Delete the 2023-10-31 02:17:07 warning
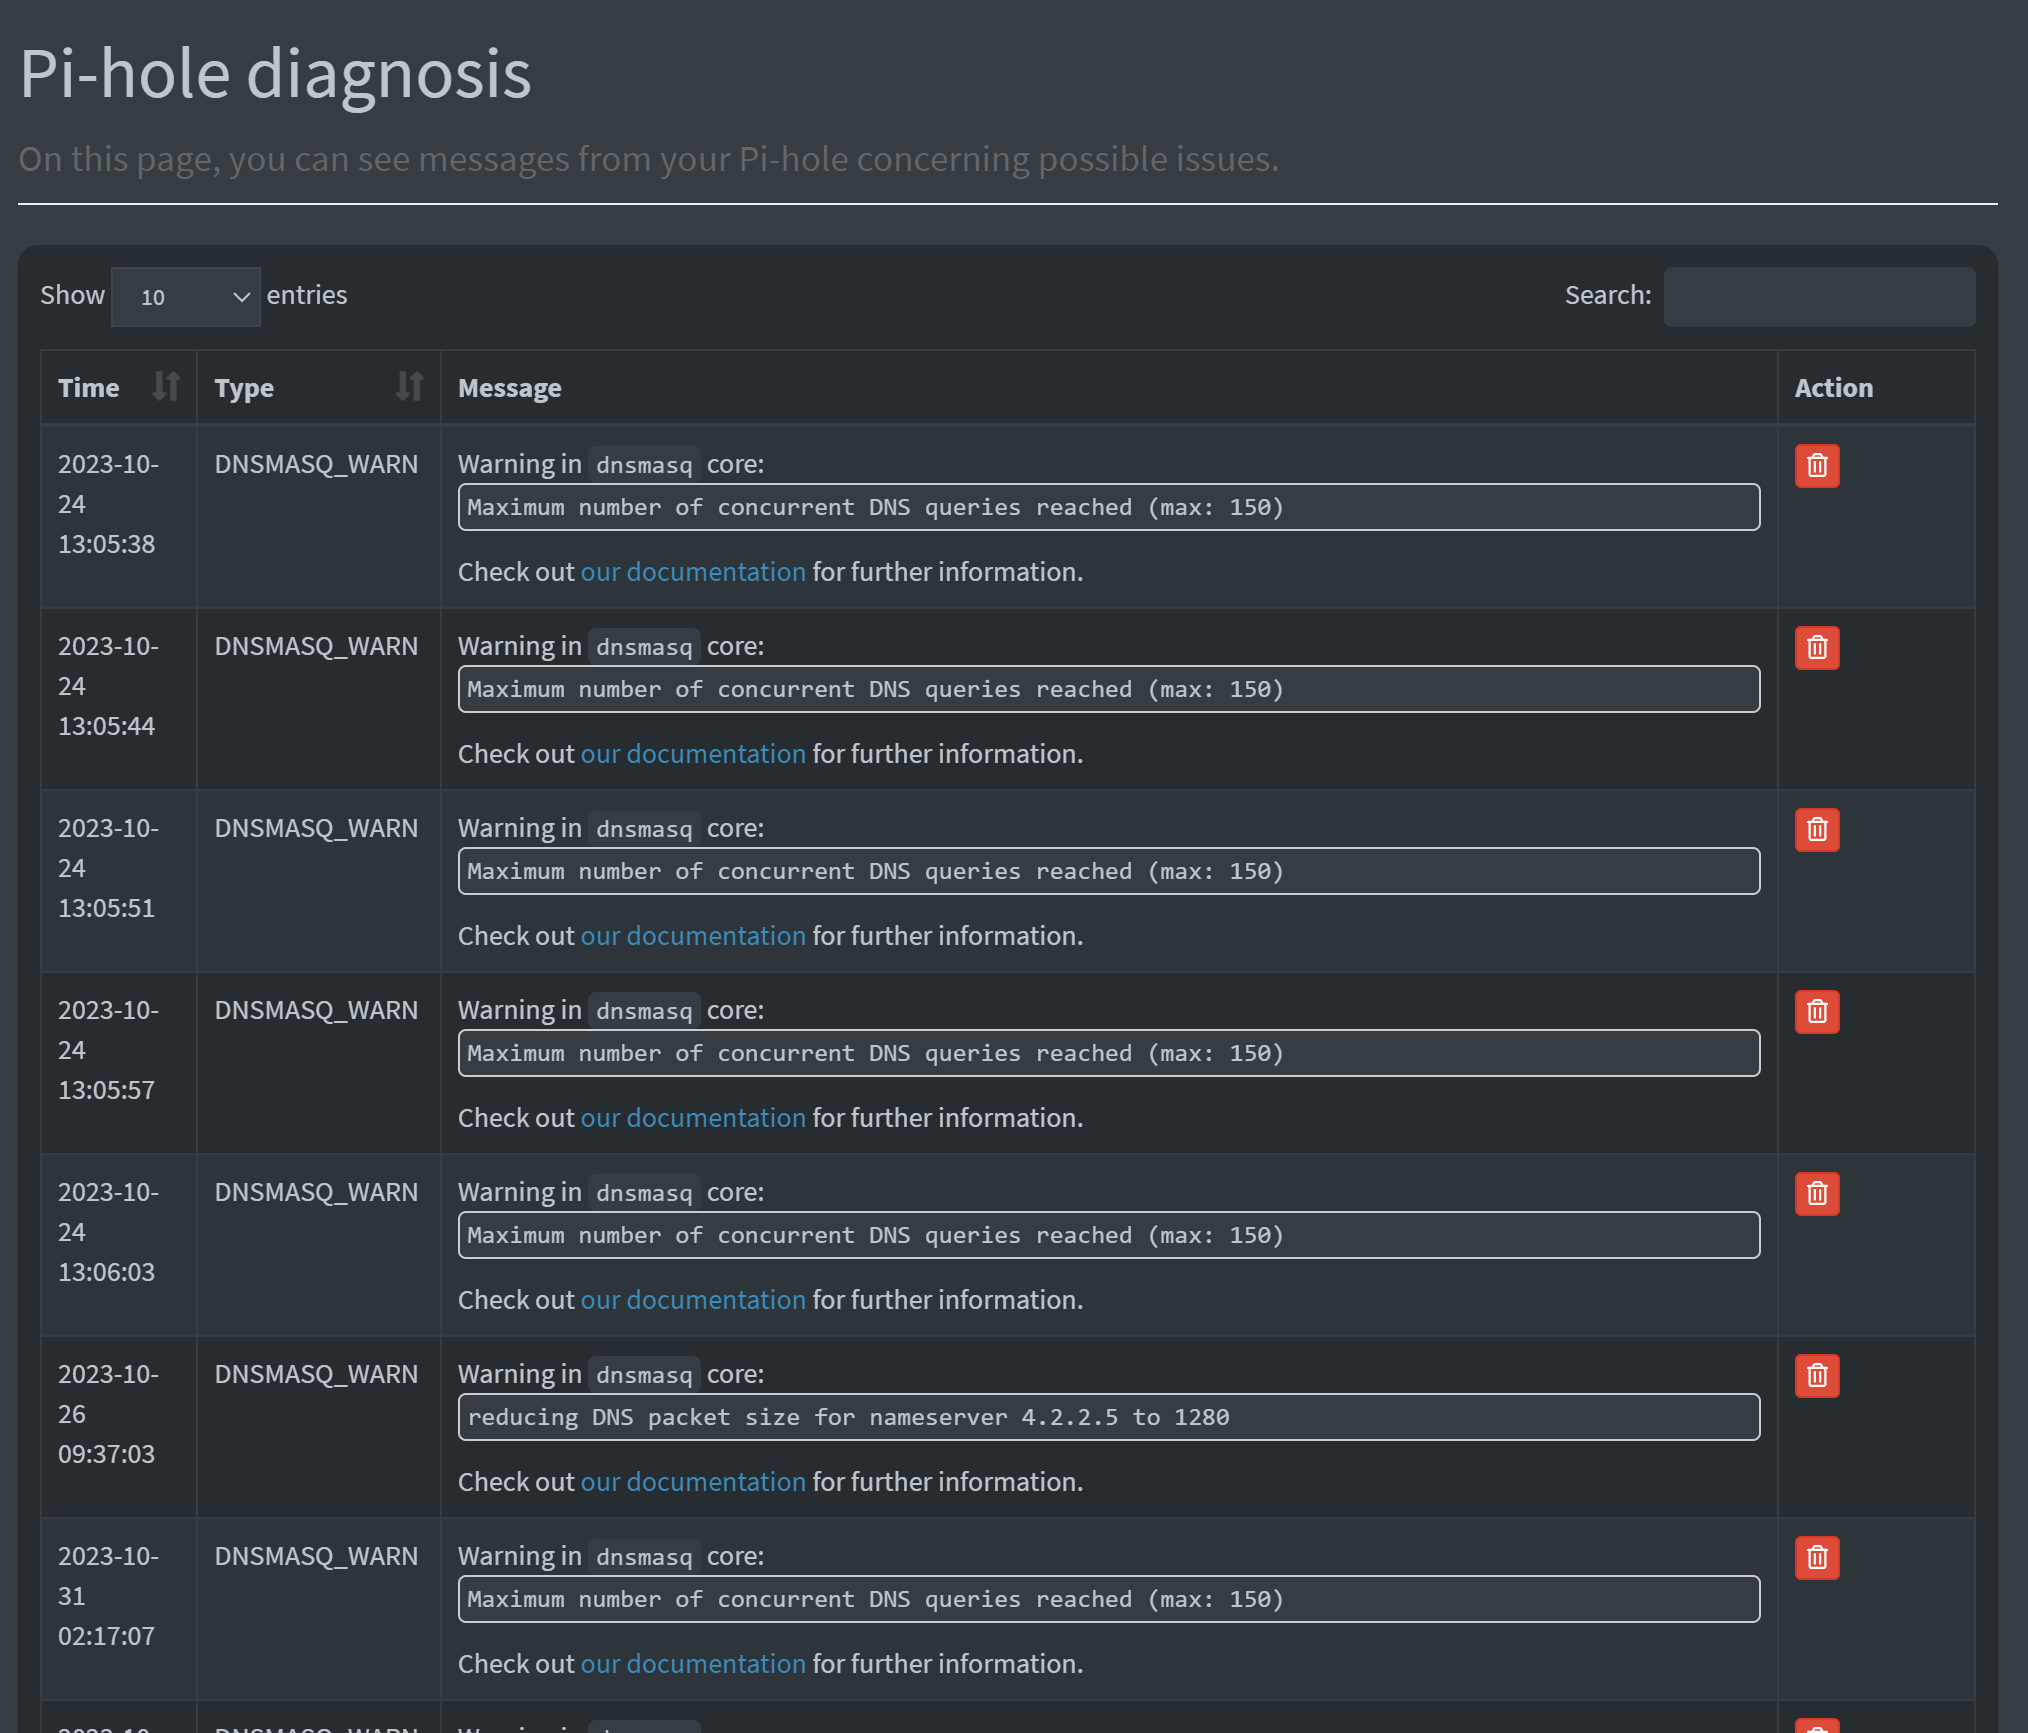This screenshot has width=2028, height=1733. (x=1816, y=1558)
